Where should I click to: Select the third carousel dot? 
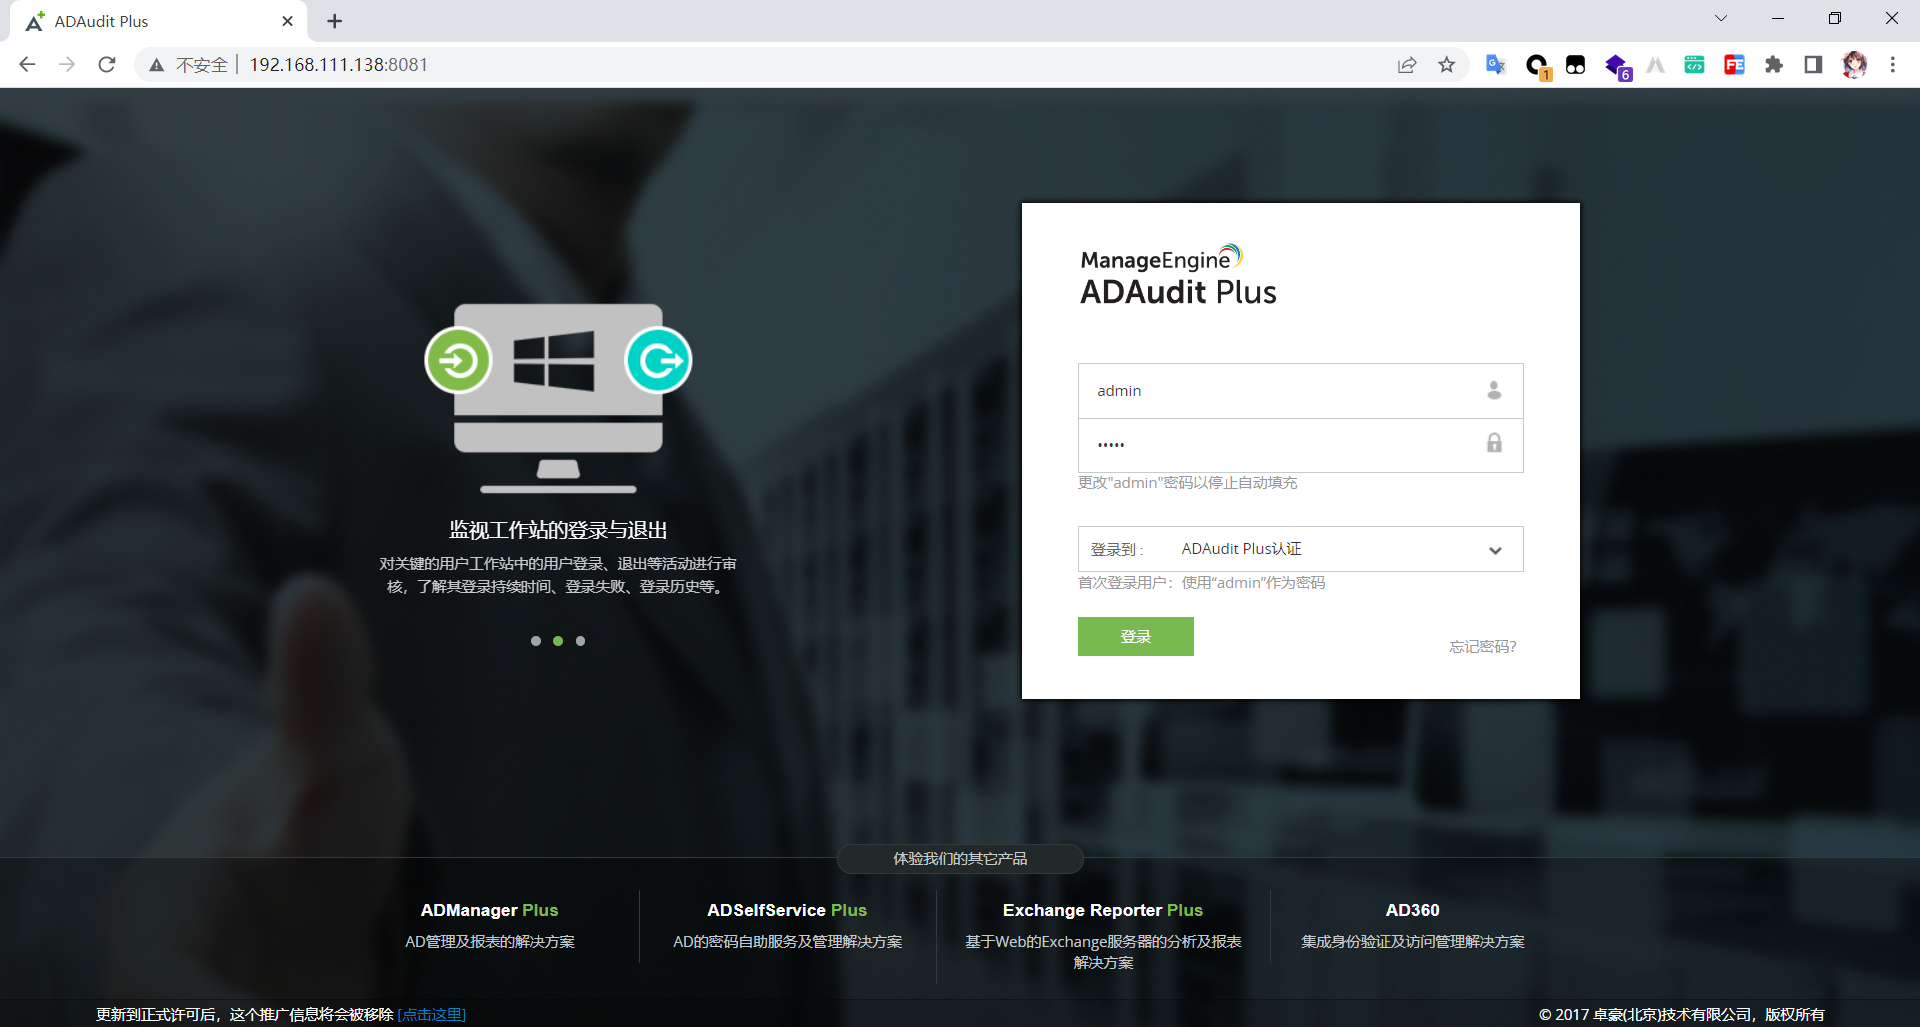(580, 641)
